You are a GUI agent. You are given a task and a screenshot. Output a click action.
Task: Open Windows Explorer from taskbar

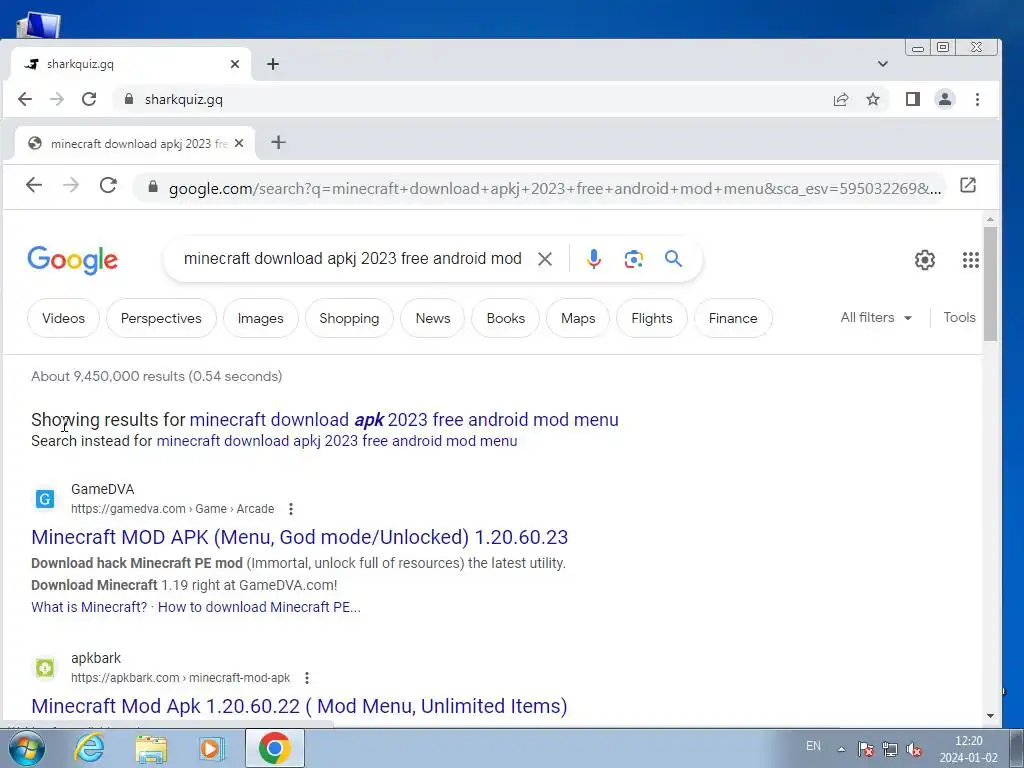pos(151,748)
